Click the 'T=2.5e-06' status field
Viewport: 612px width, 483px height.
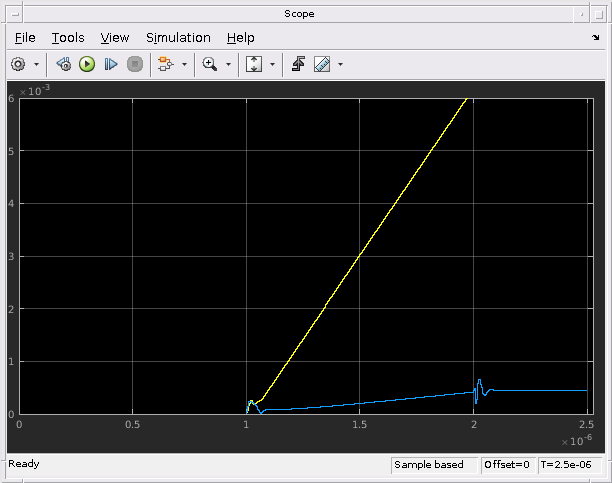point(569,465)
